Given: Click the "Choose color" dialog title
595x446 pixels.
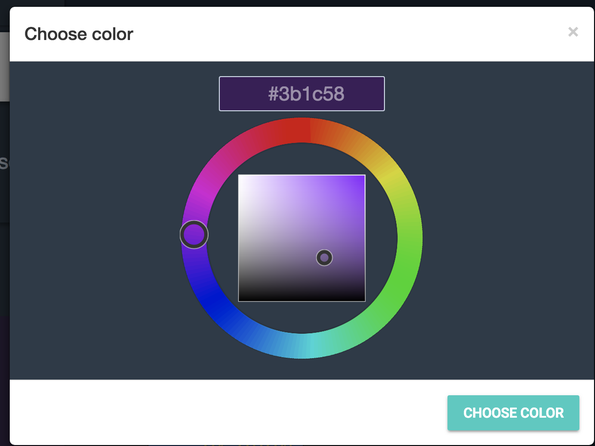Looking at the screenshot, I should point(79,34).
